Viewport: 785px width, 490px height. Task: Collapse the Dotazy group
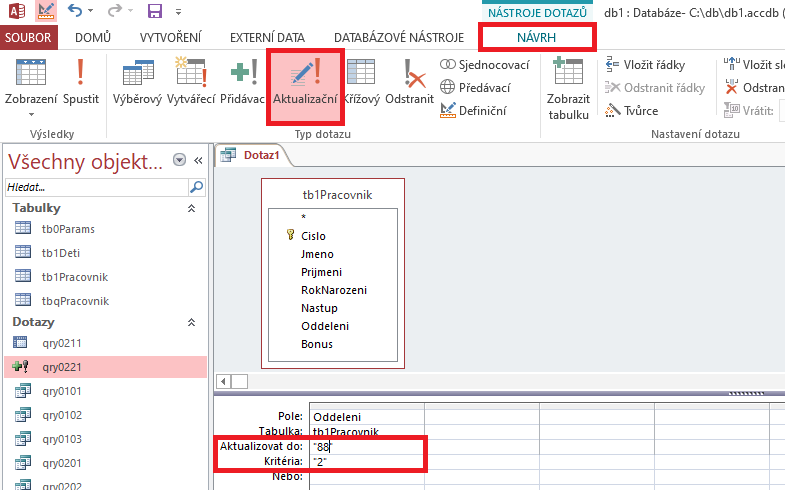[191, 322]
